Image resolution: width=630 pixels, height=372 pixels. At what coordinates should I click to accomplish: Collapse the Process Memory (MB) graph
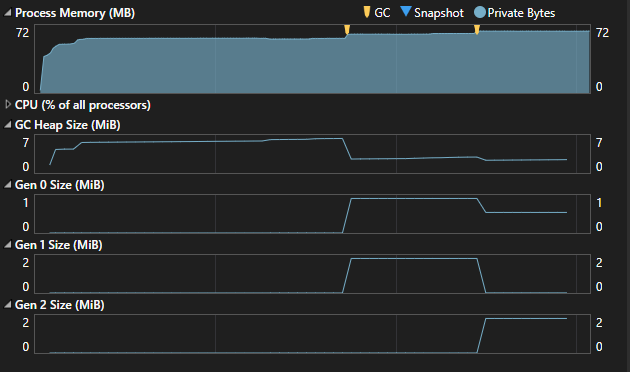pos(8,13)
